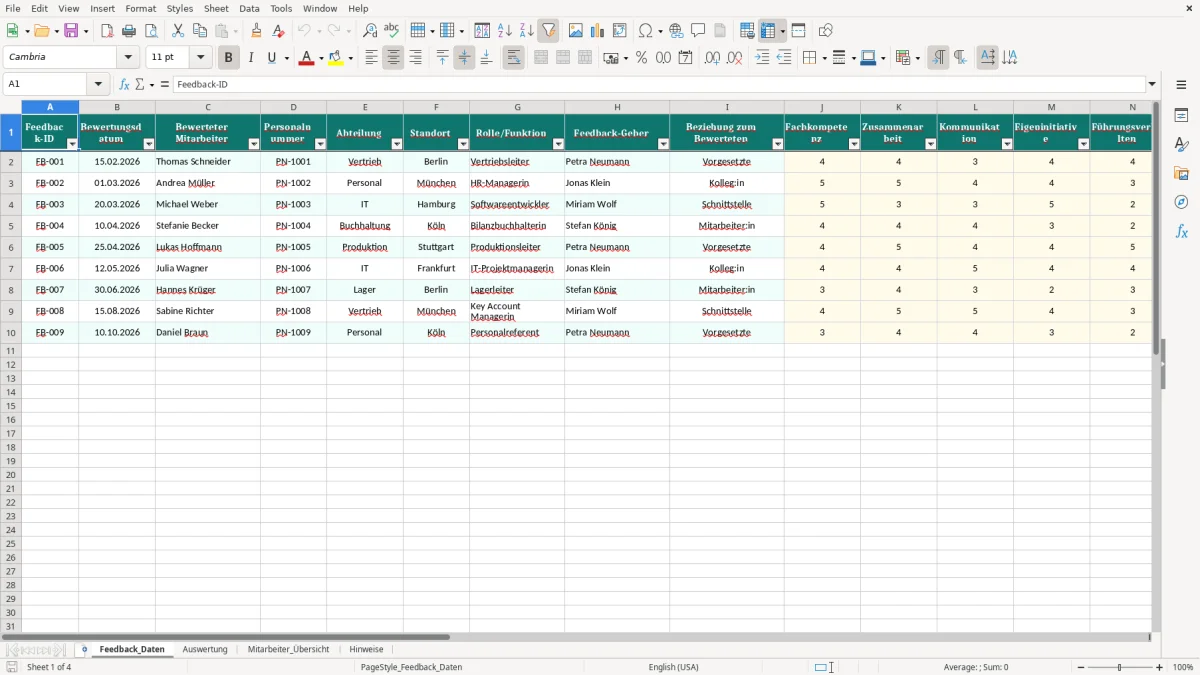Screen dimensions: 1200x675
Task: Open the Cambria font name dropdown
Action: [128, 58]
